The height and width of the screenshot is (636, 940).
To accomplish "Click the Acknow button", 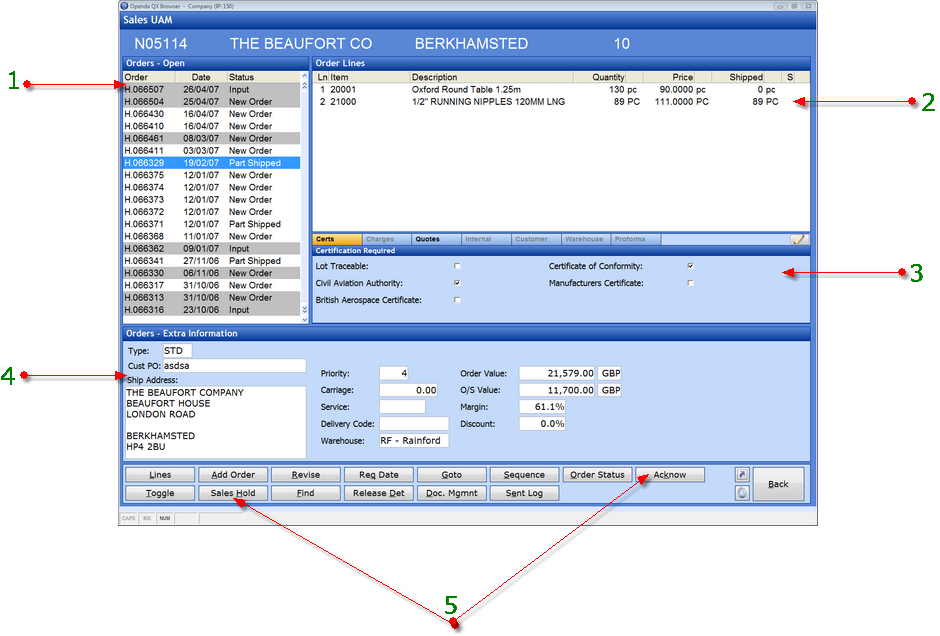I will [x=670, y=475].
